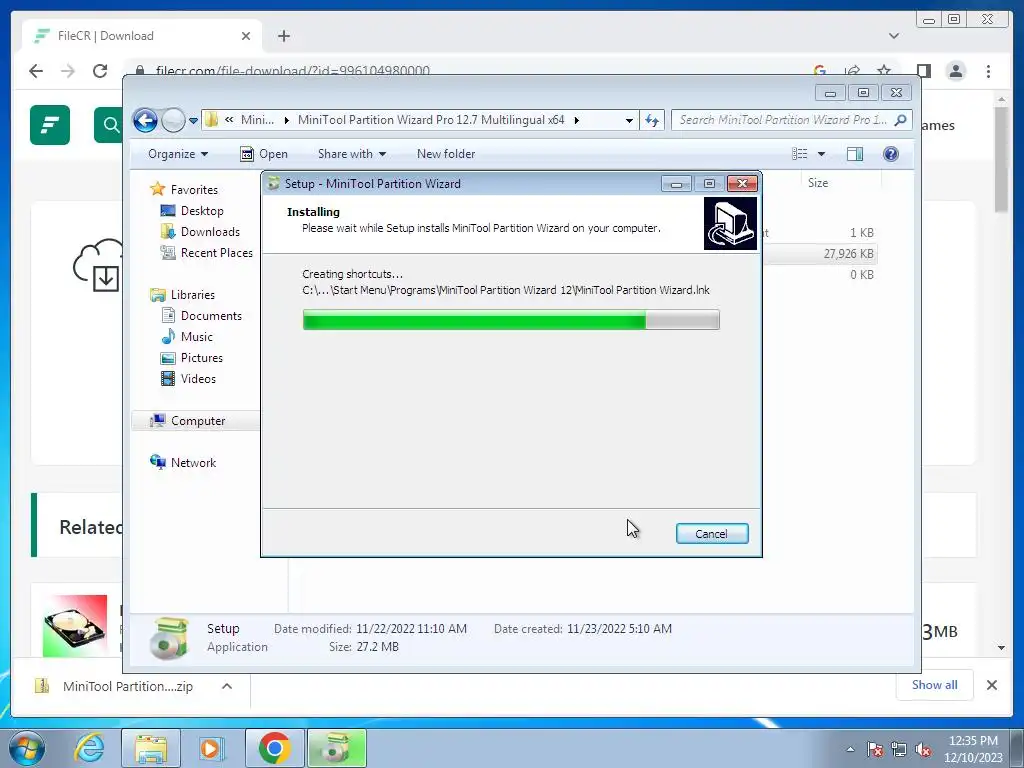Screen dimensions: 1024x768
Task: Select Network in the navigation pane
Action: tap(193, 463)
